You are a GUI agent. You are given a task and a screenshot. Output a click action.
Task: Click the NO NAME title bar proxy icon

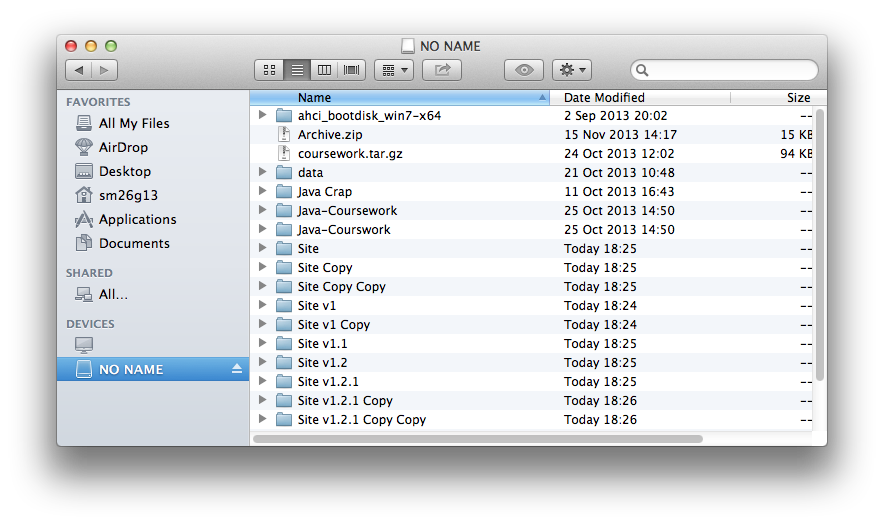408,46
